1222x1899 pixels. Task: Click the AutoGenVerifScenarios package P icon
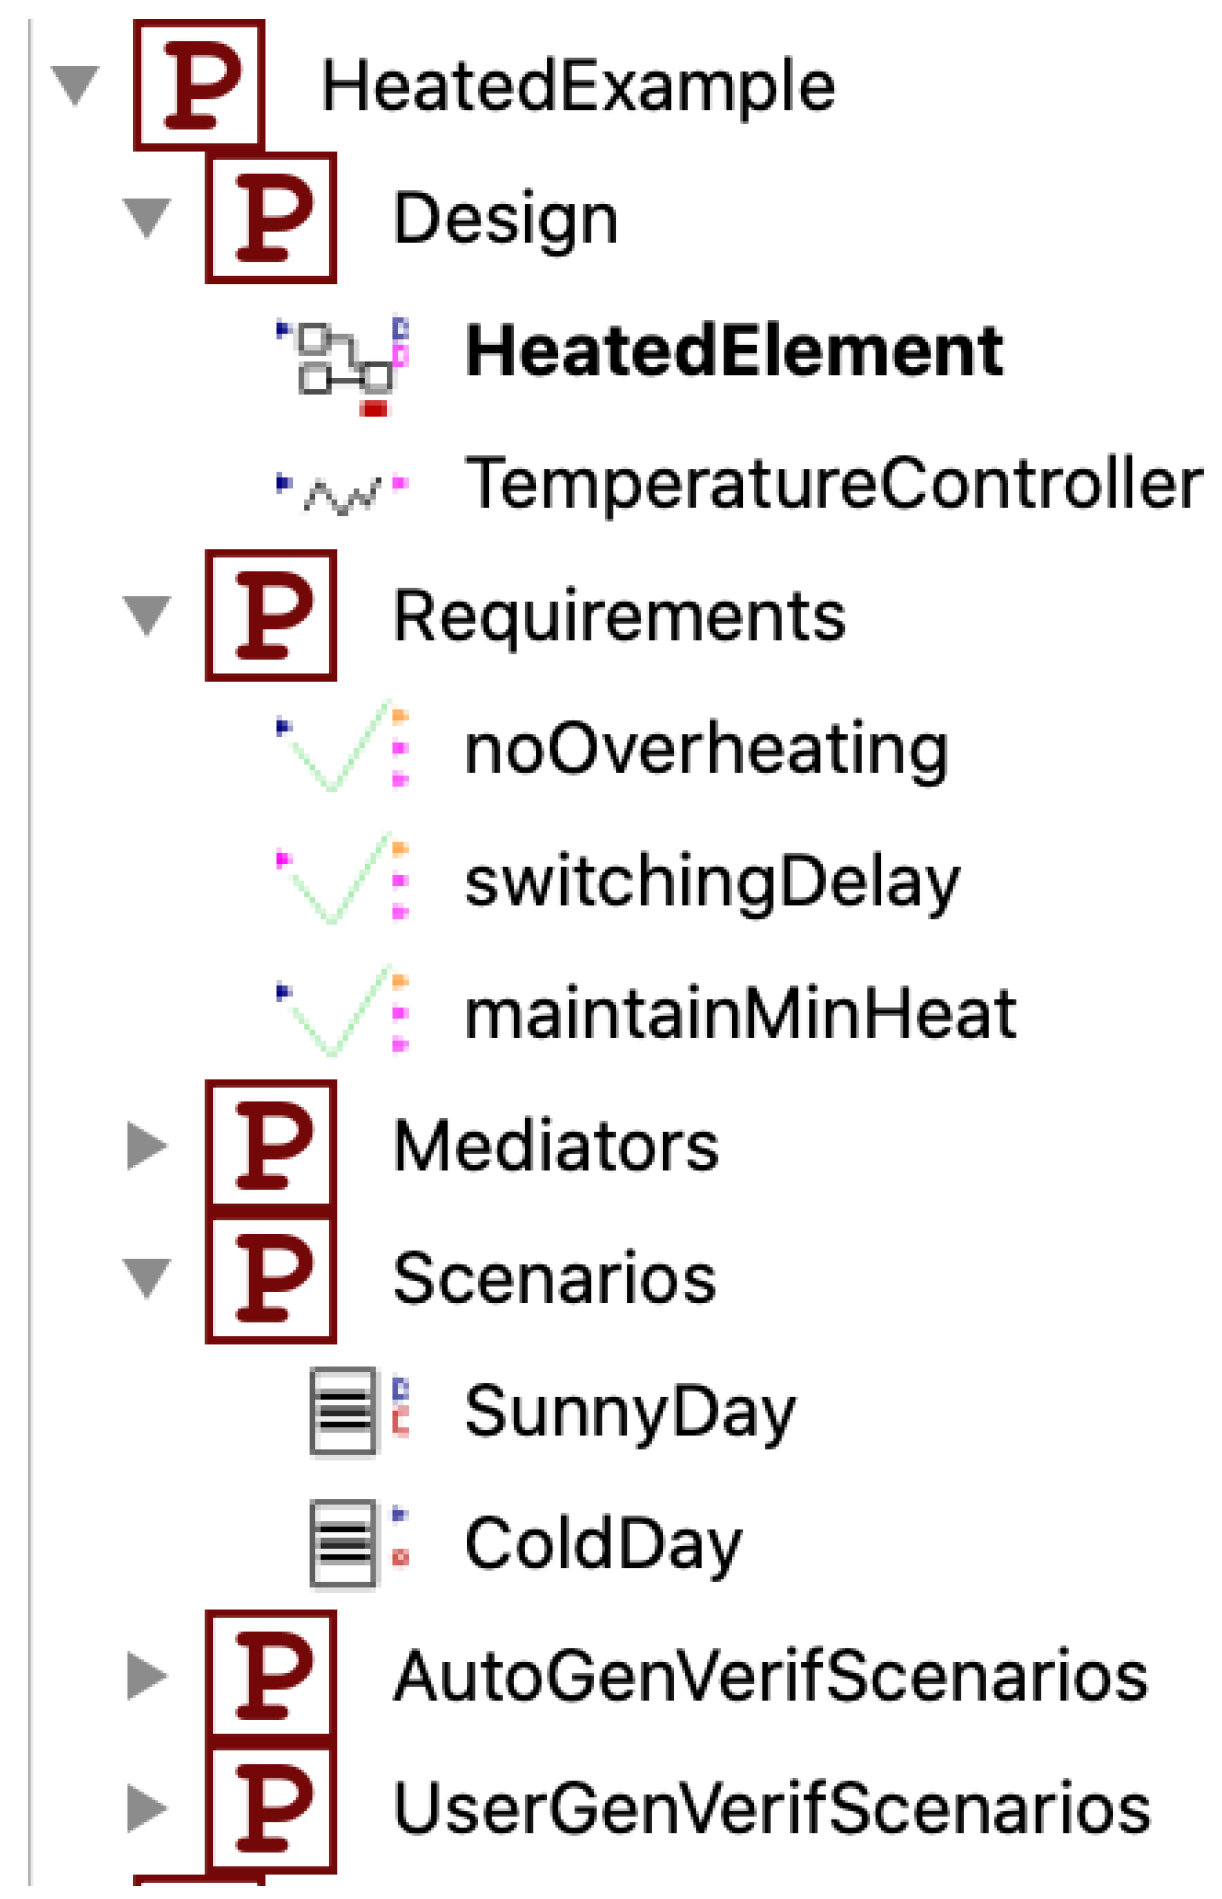[x=271, y=1675]
